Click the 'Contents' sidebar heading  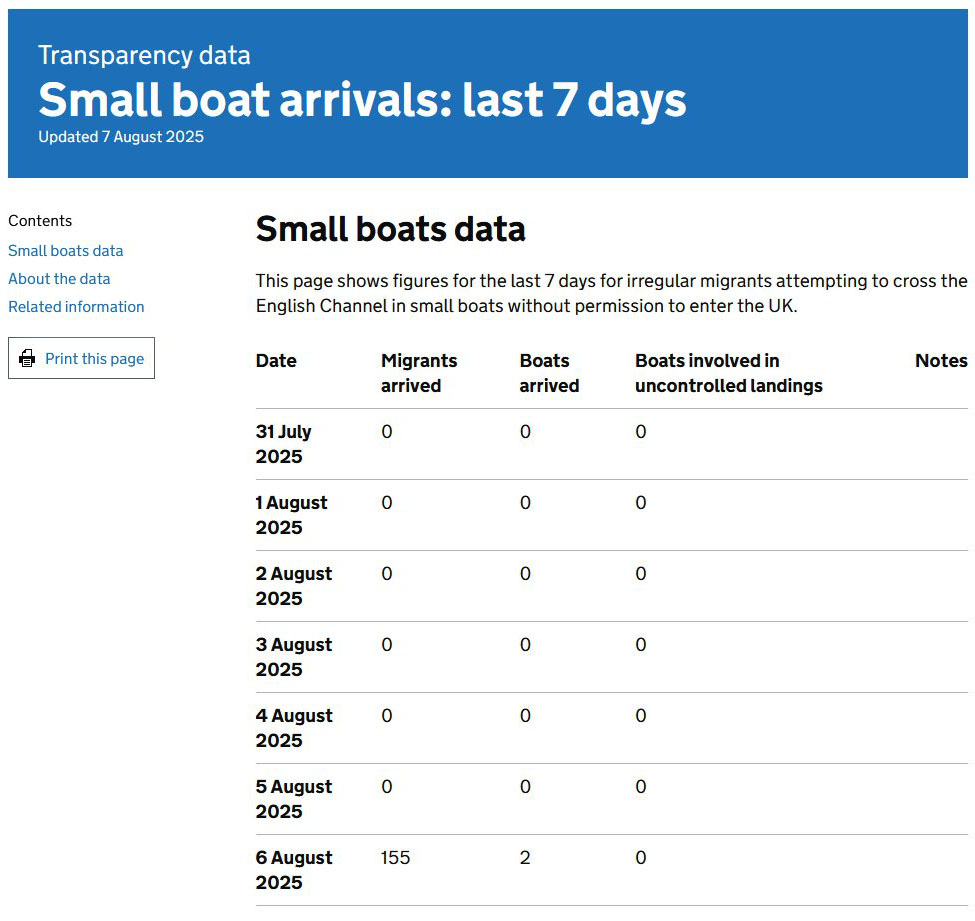40,221
